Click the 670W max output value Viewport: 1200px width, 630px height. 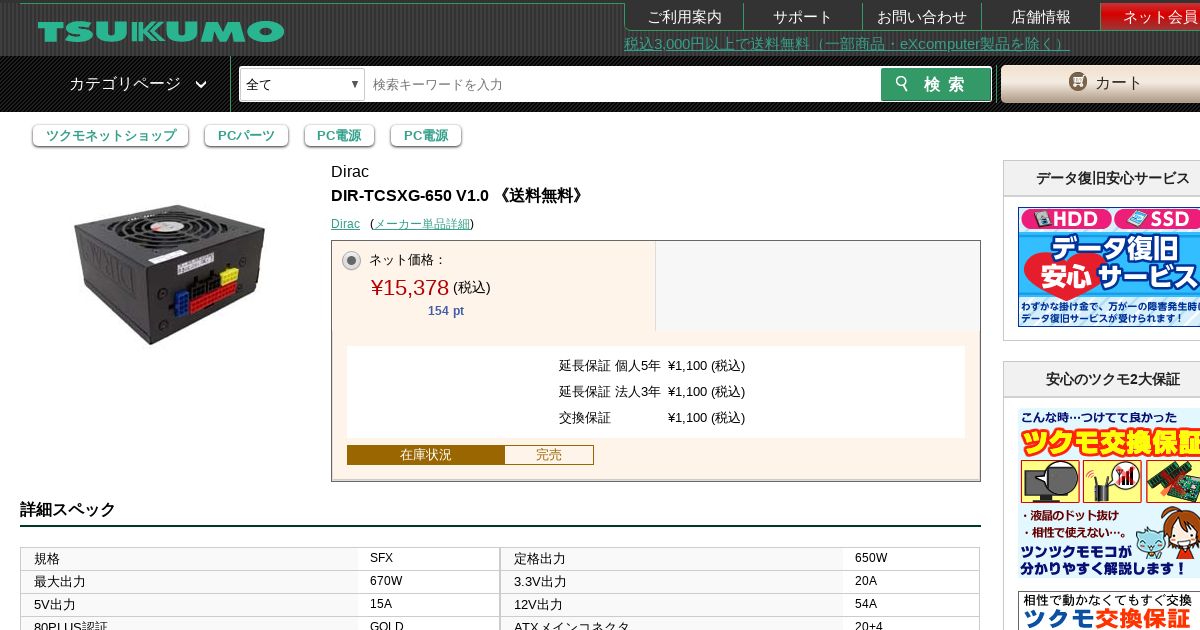pyautogui.click(x=386, y=581)
